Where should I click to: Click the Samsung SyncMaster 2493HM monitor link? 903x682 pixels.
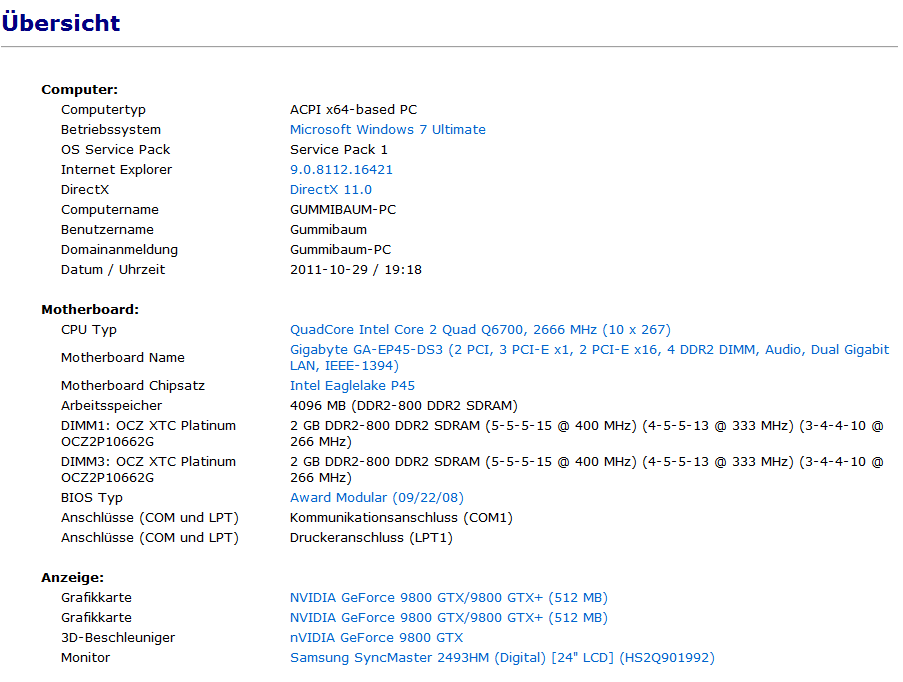[502, 658]
